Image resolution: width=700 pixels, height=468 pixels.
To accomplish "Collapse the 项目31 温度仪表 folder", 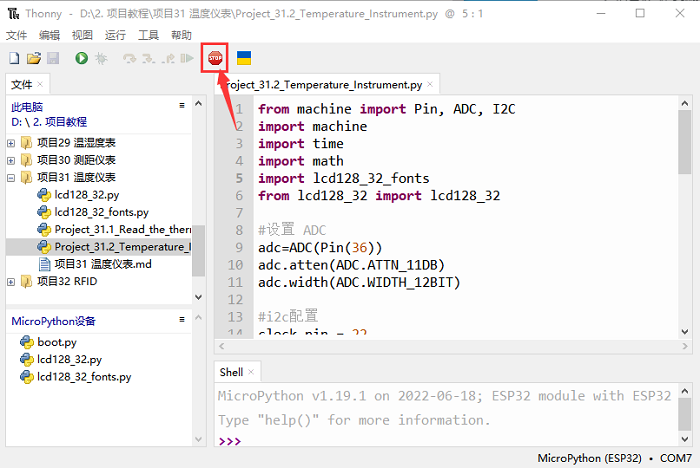I will point(11,178).
